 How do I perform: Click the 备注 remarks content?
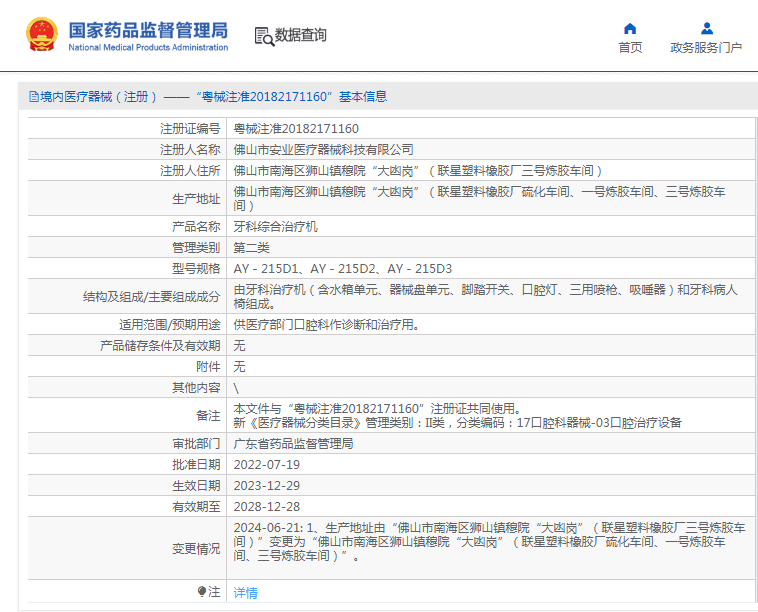click(x=457, y=416)
